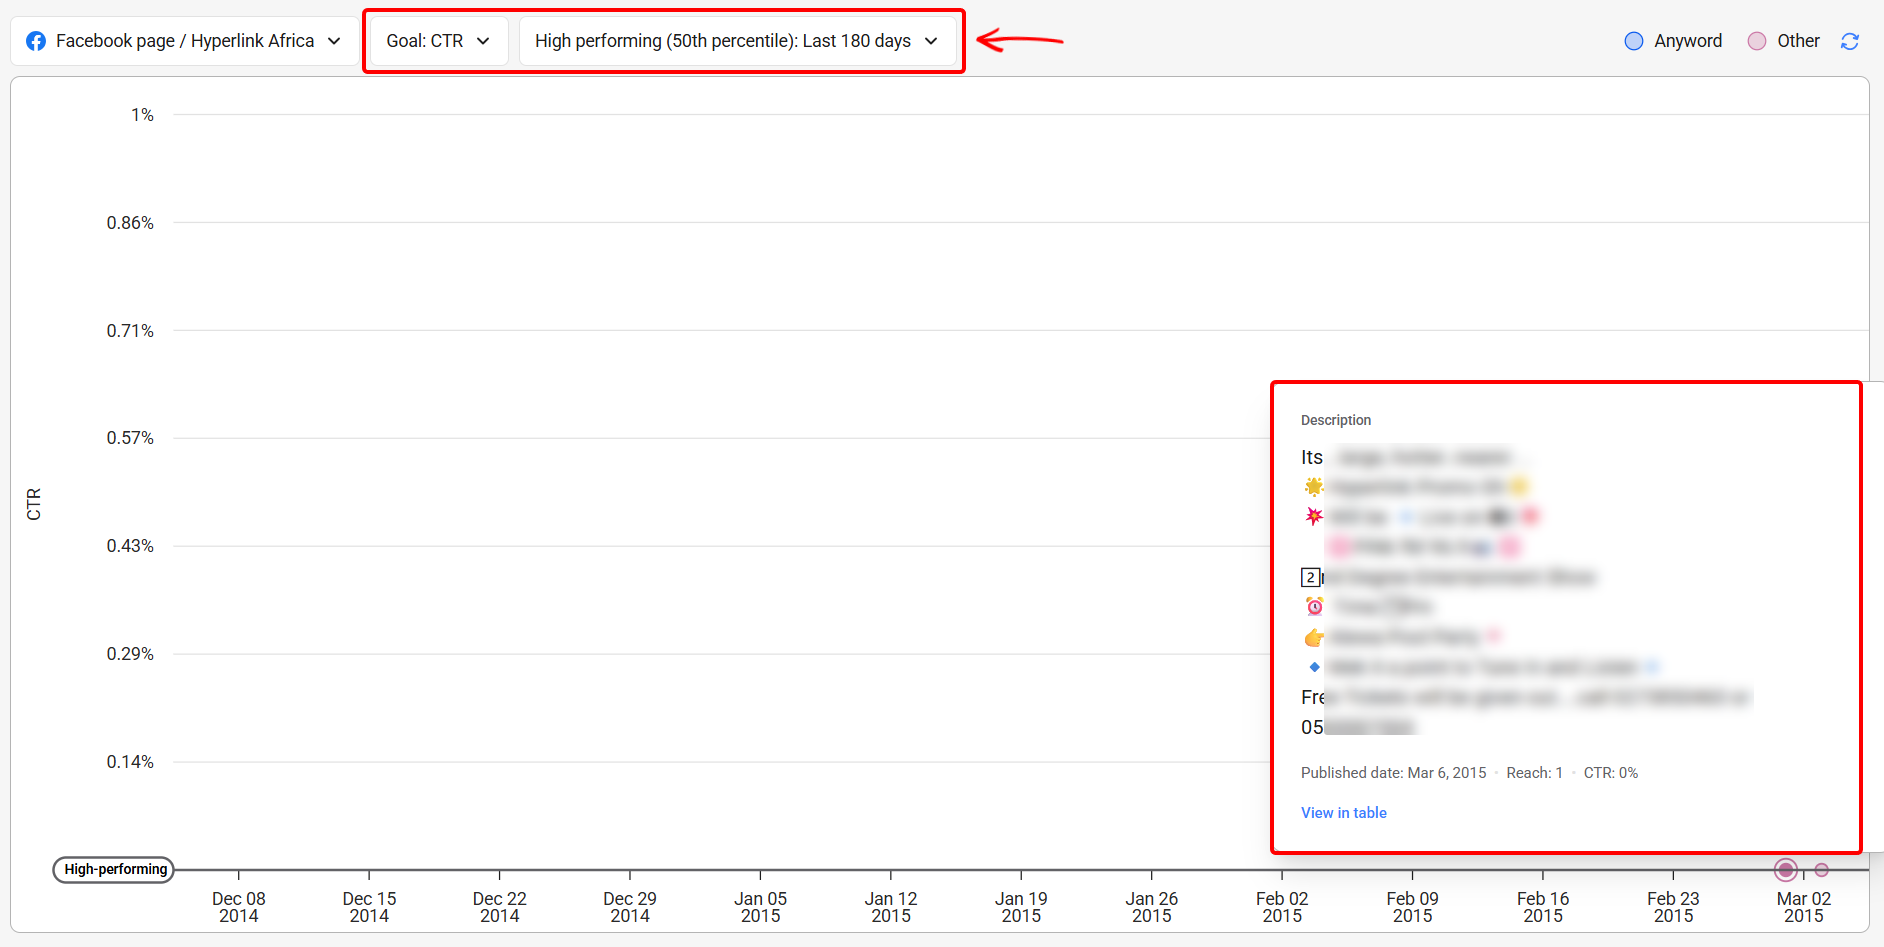Click the Feb 02 2015 axis label

1282,907
